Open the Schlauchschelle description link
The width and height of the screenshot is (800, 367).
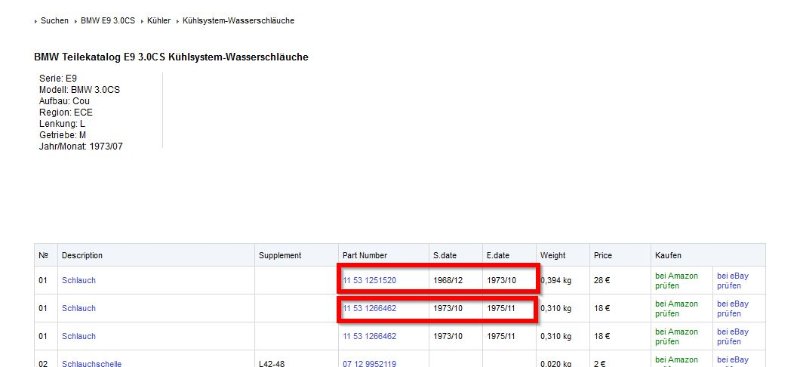[92, 363]
